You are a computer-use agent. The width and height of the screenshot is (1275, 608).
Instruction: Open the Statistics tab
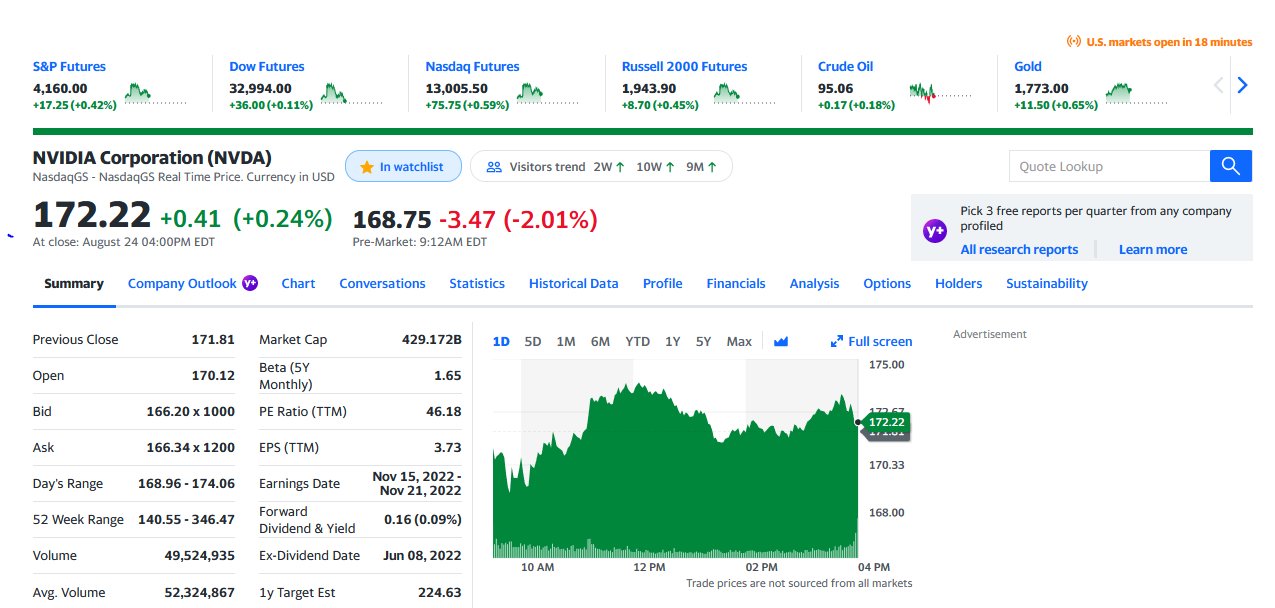click(x=477, y=284)
